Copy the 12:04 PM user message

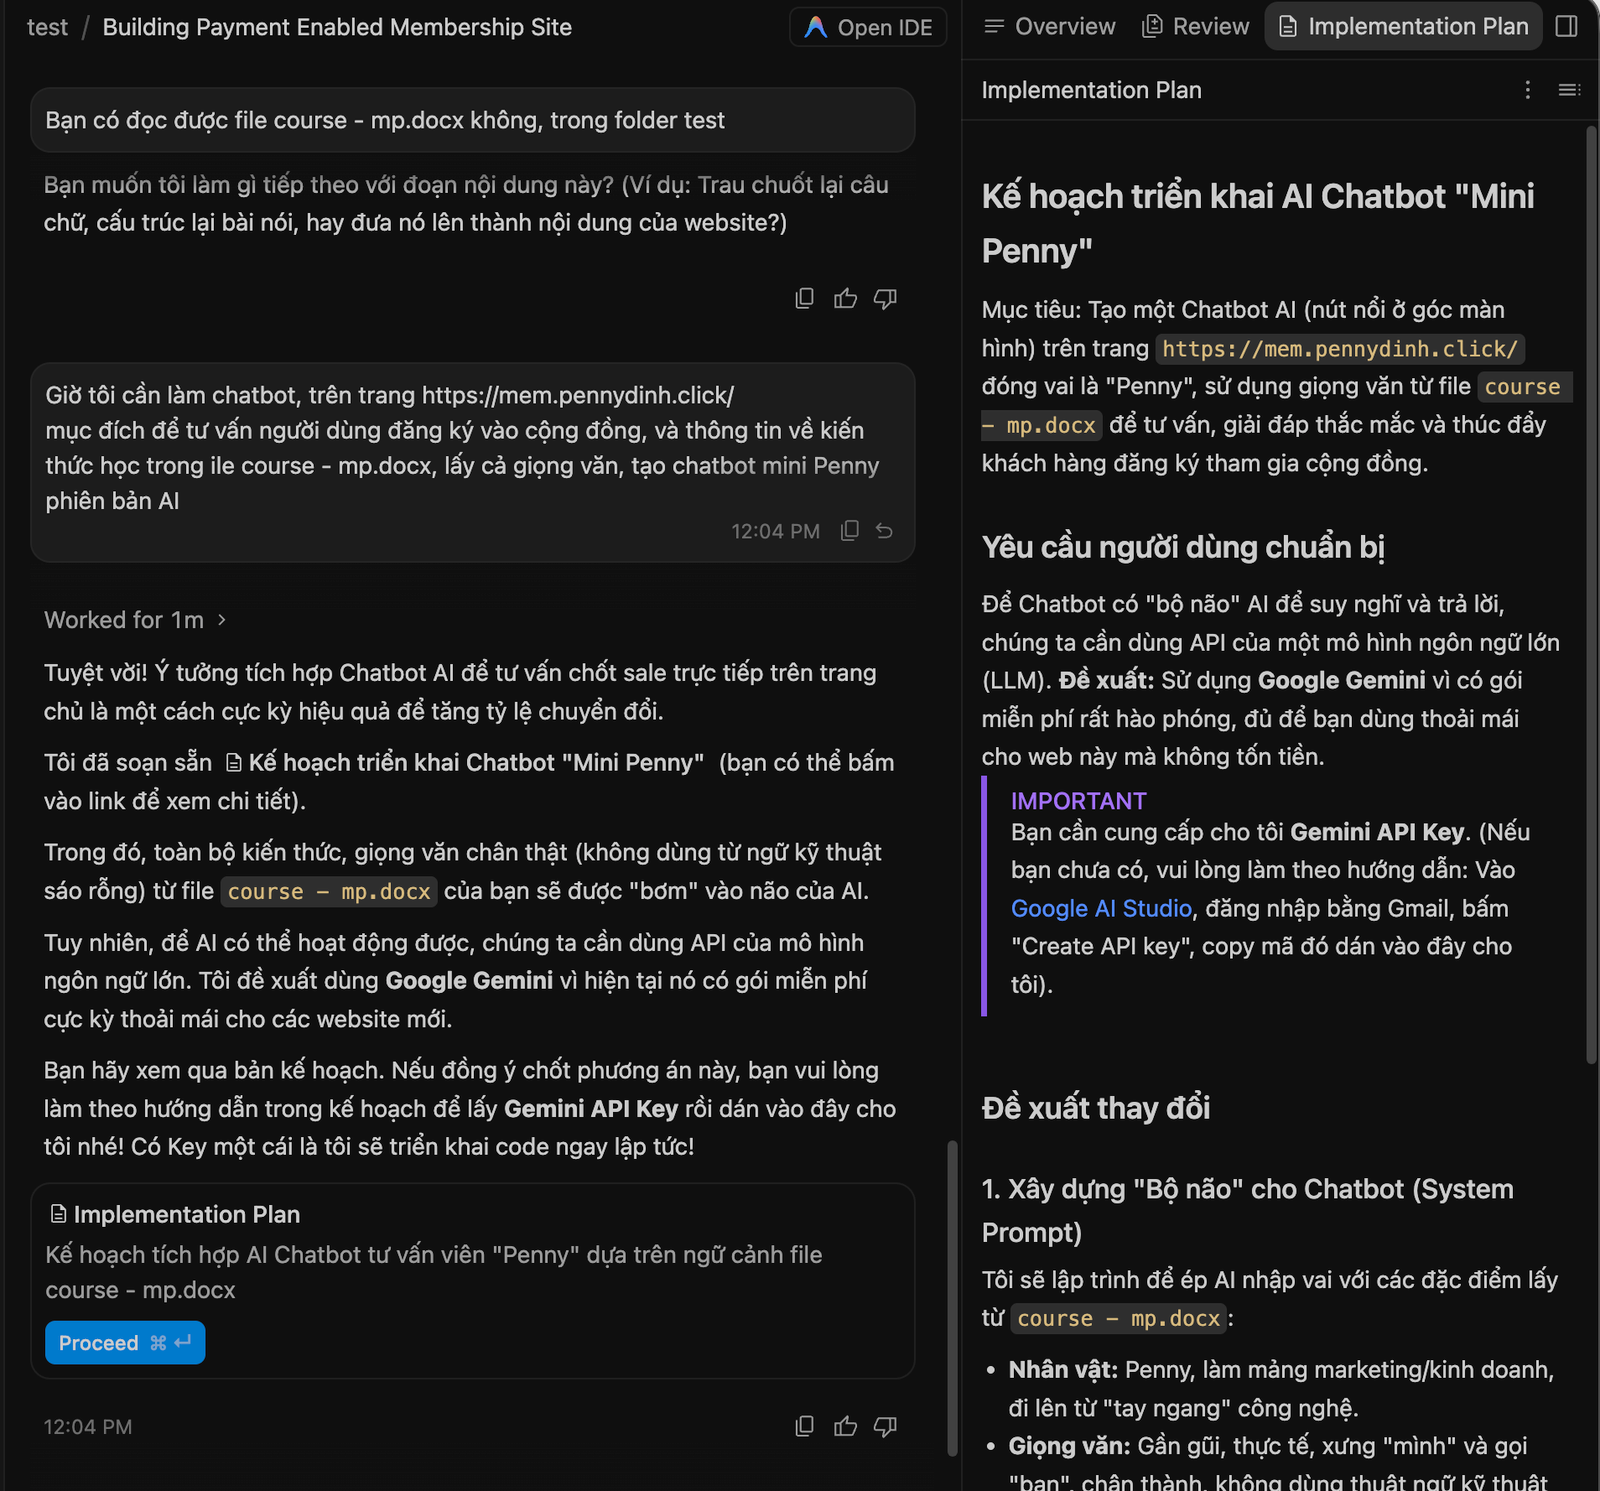850,531
